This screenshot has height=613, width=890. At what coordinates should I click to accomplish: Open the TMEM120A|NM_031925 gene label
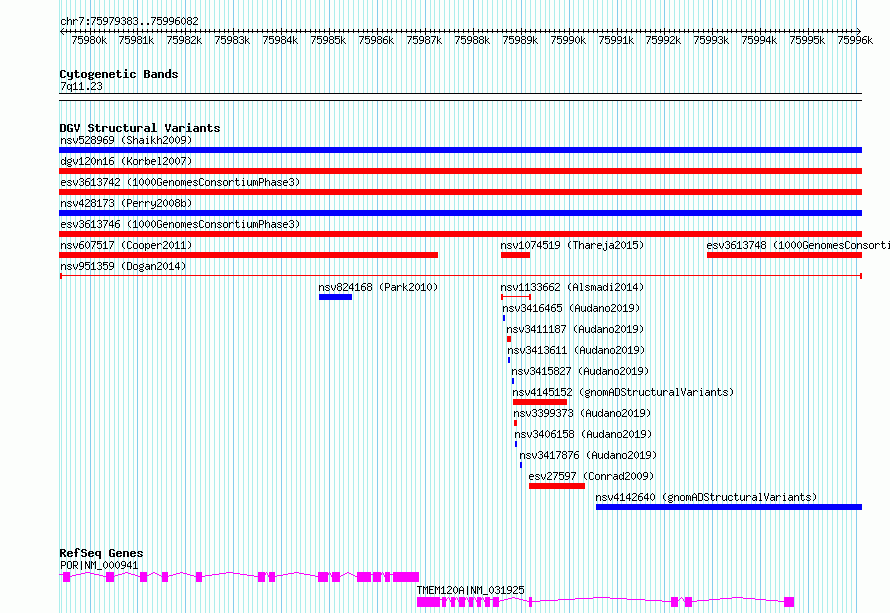coord(471,590)
